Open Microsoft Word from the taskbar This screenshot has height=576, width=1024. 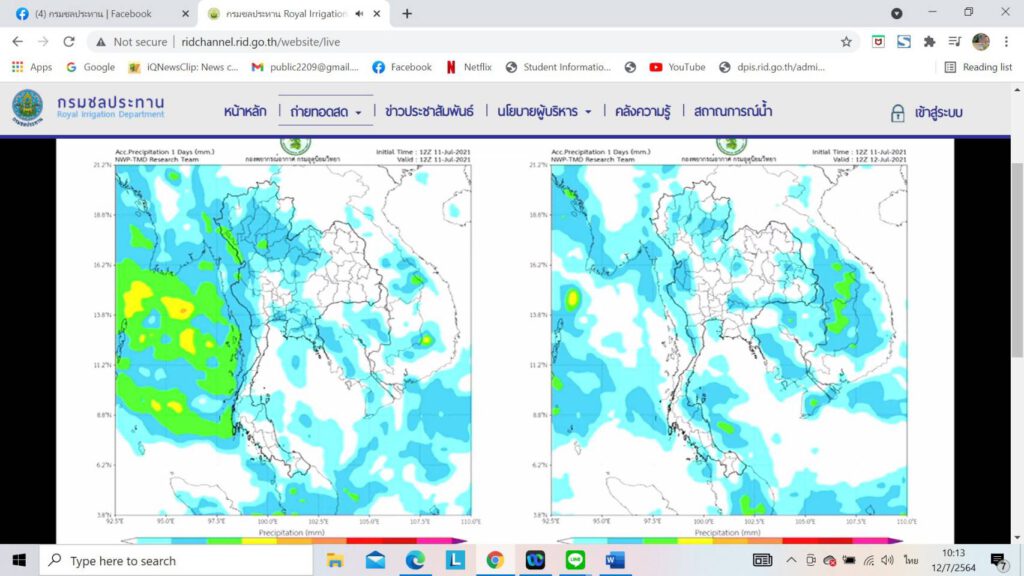click(x=615, y=560)
